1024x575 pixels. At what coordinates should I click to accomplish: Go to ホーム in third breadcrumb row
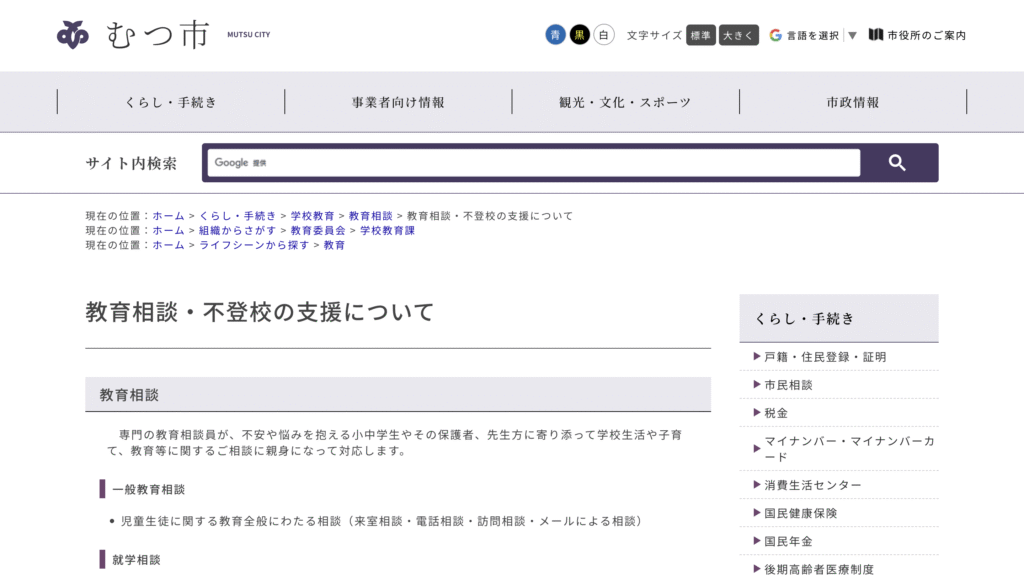coord(168,245)
